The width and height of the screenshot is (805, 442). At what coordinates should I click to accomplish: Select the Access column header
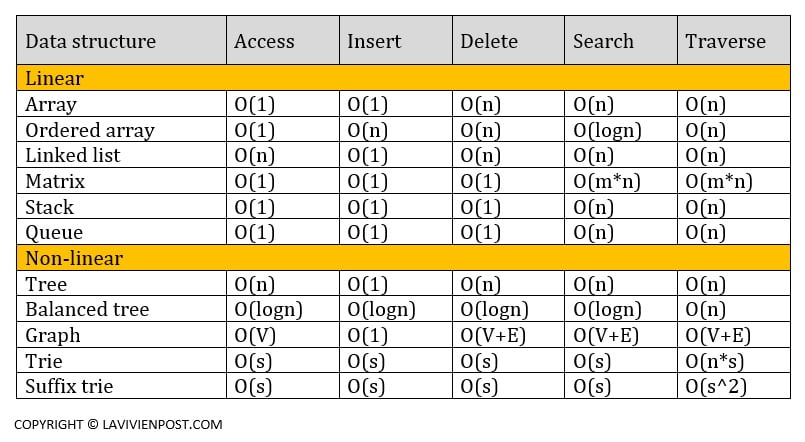coord(264,41)
